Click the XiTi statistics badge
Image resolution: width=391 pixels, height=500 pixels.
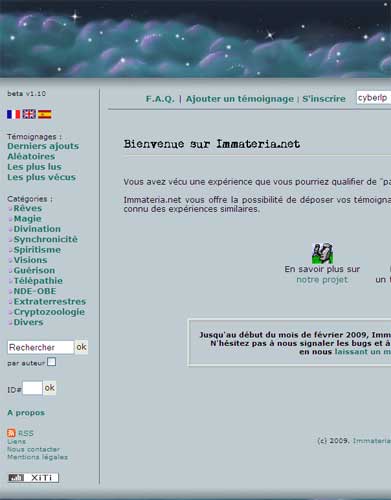(33, 478)
